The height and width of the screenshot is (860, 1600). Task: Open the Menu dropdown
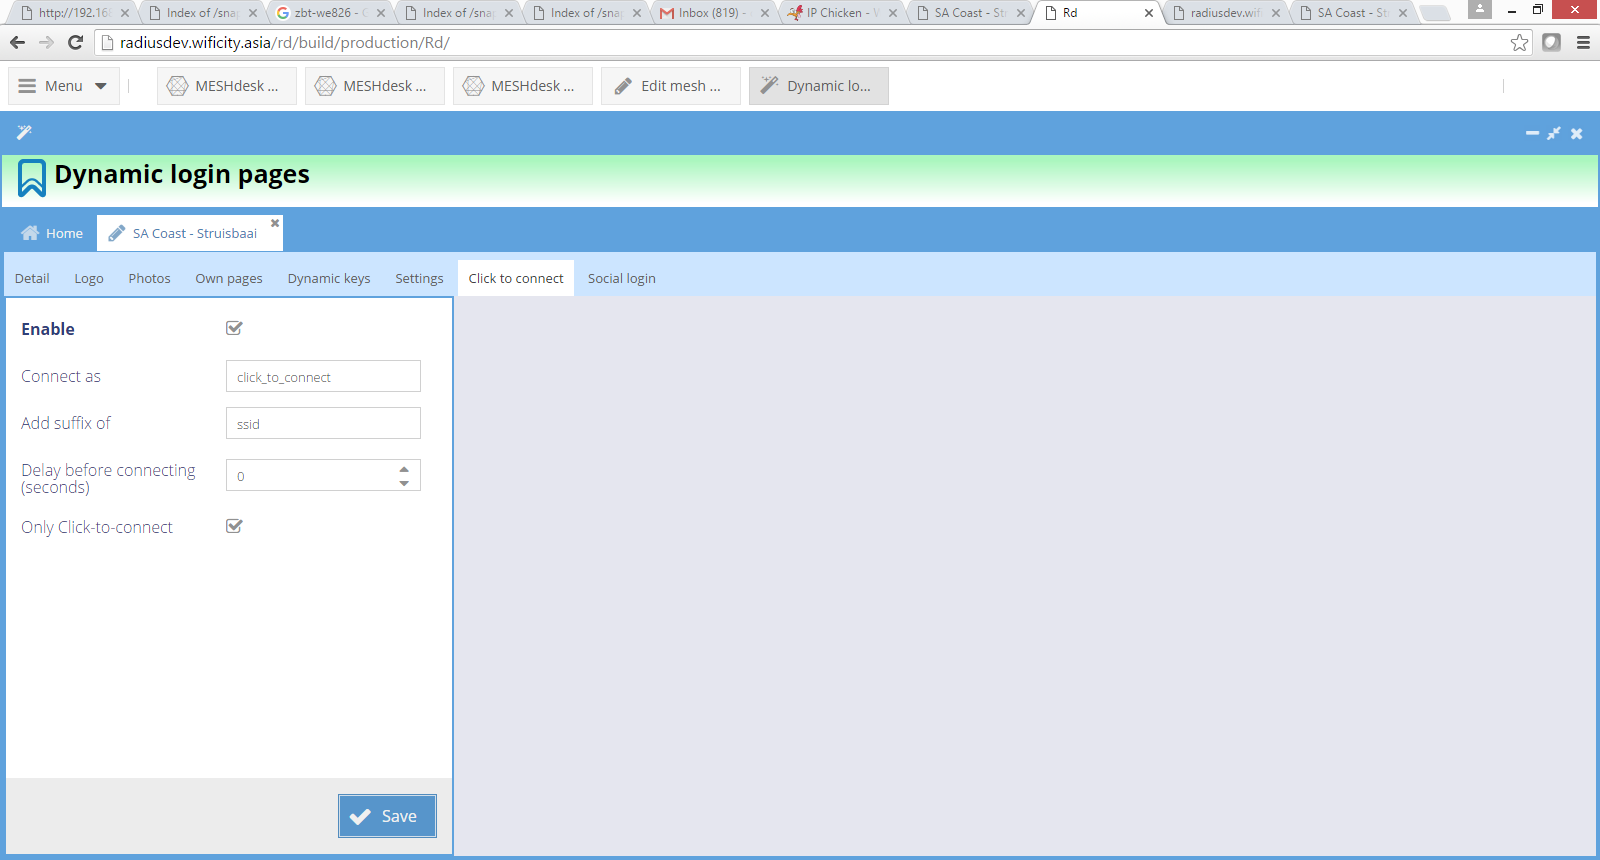point(64,86)
